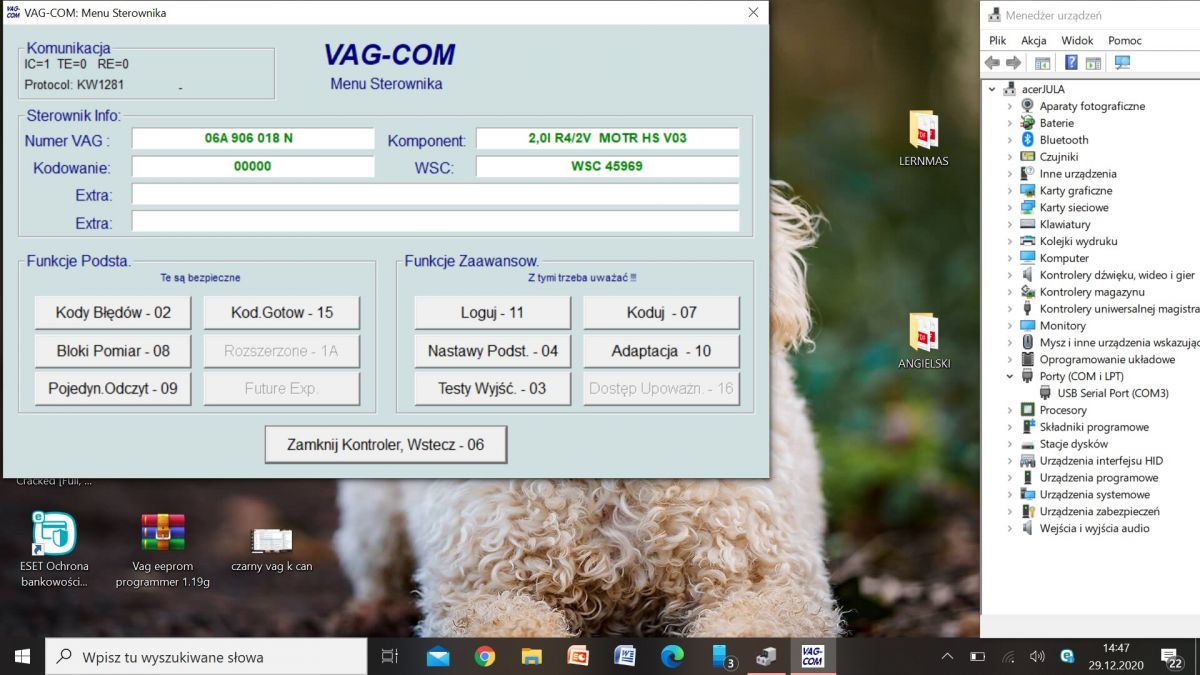Expand Aparaty fotograficzne node
Screen dimensions: 1200x675
point(1009,106)
